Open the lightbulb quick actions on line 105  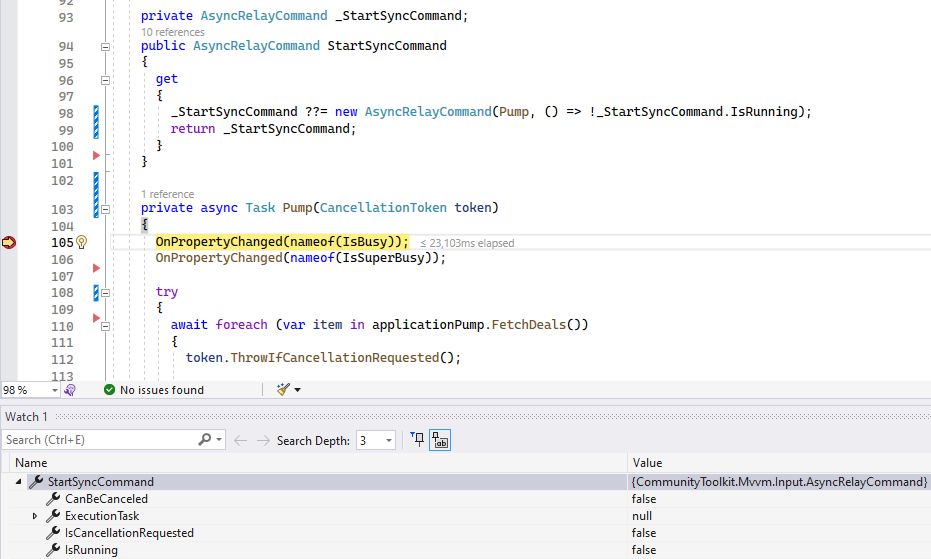(81, 242)
